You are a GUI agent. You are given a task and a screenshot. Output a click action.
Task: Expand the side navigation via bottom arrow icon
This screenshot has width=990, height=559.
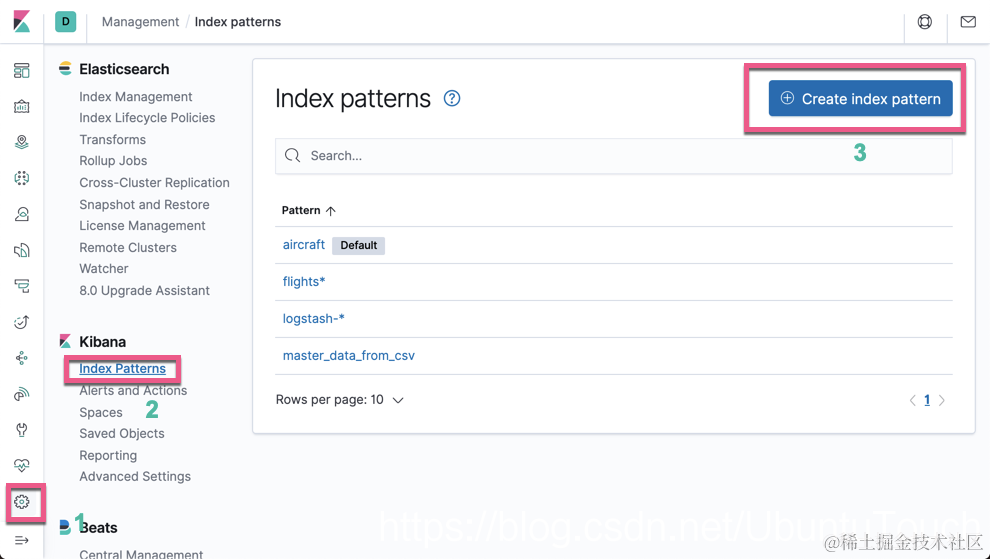coord(21,540)
